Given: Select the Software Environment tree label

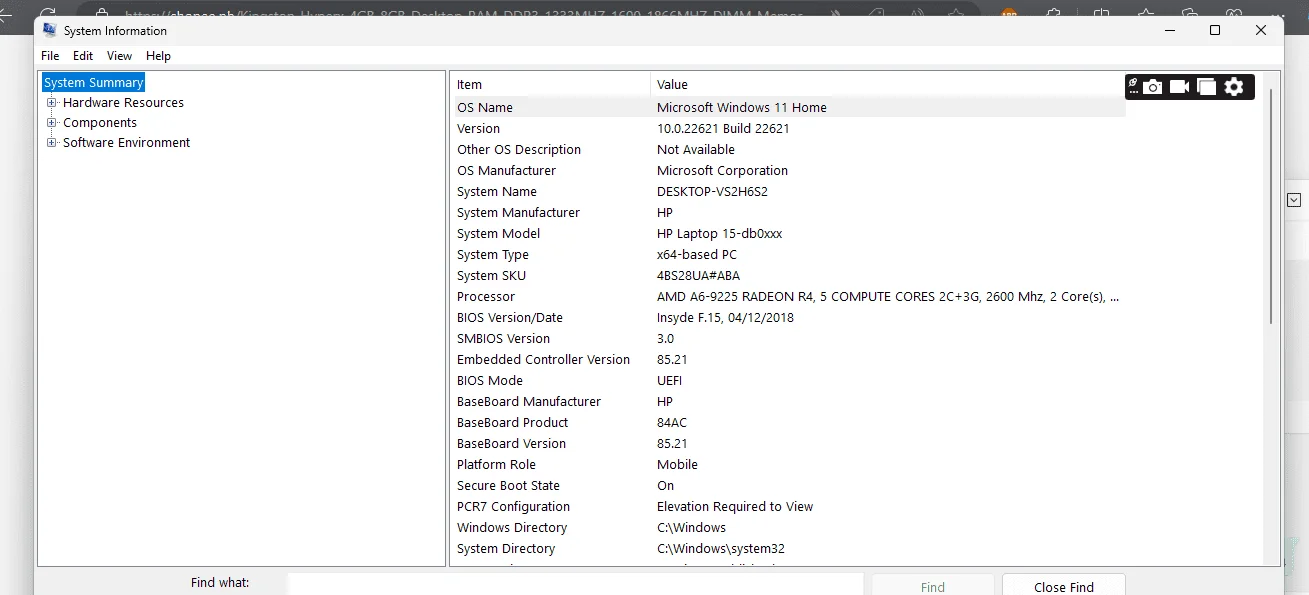Looking at the screenshot, I should click(x=126, y=142).
